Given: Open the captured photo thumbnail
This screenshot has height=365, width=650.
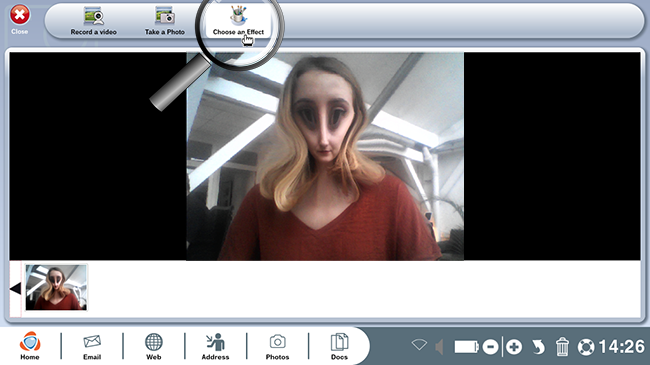Looking at the screenshot, I should (56, 287).
